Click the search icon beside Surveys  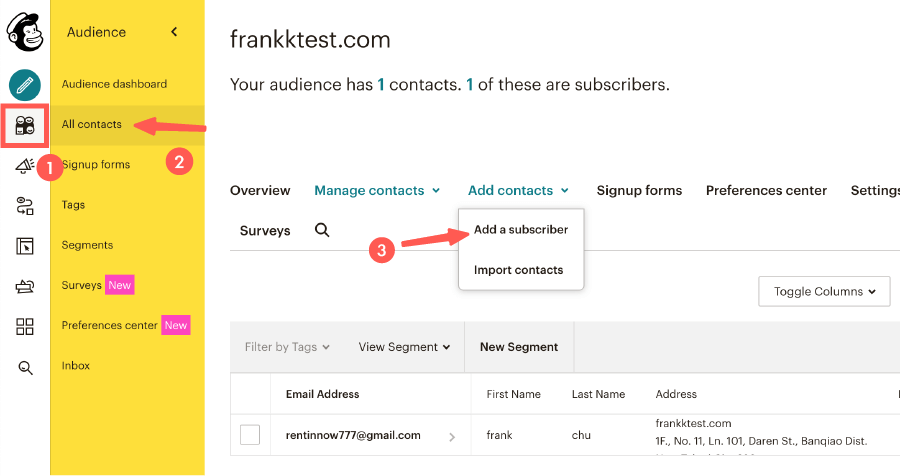322,230
